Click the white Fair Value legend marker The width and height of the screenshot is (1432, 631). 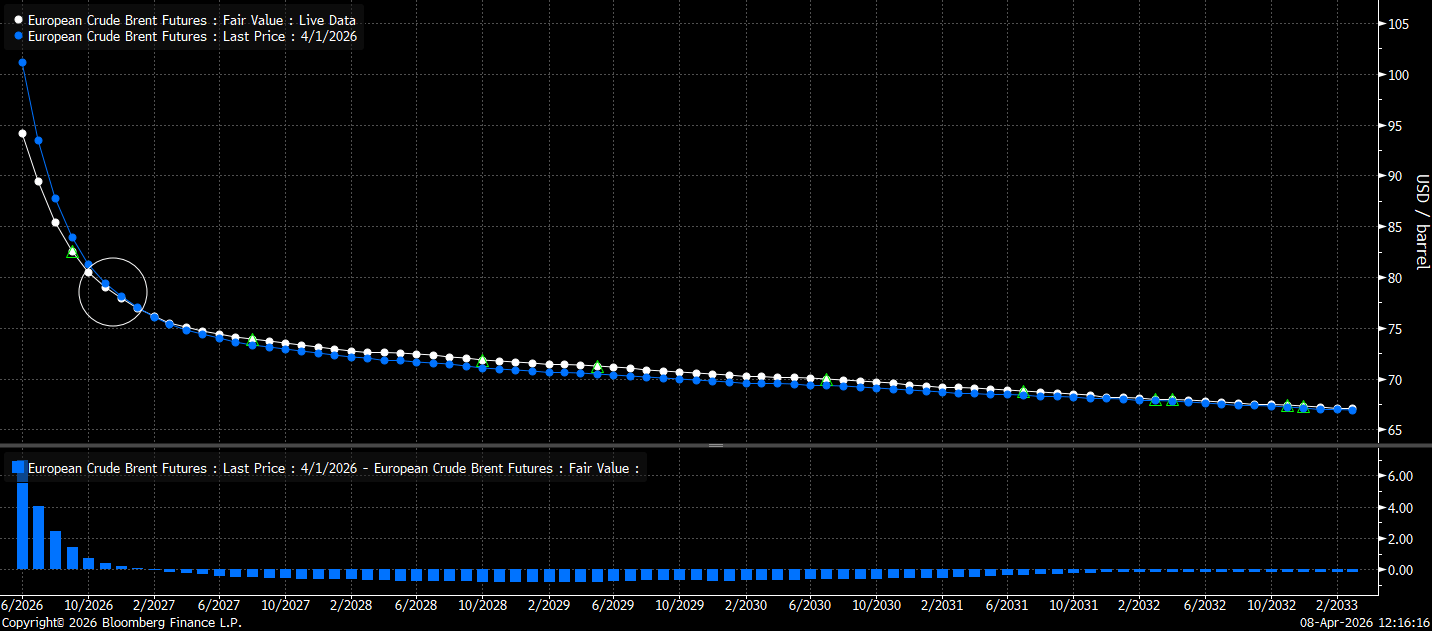click(x=18, y=20)
